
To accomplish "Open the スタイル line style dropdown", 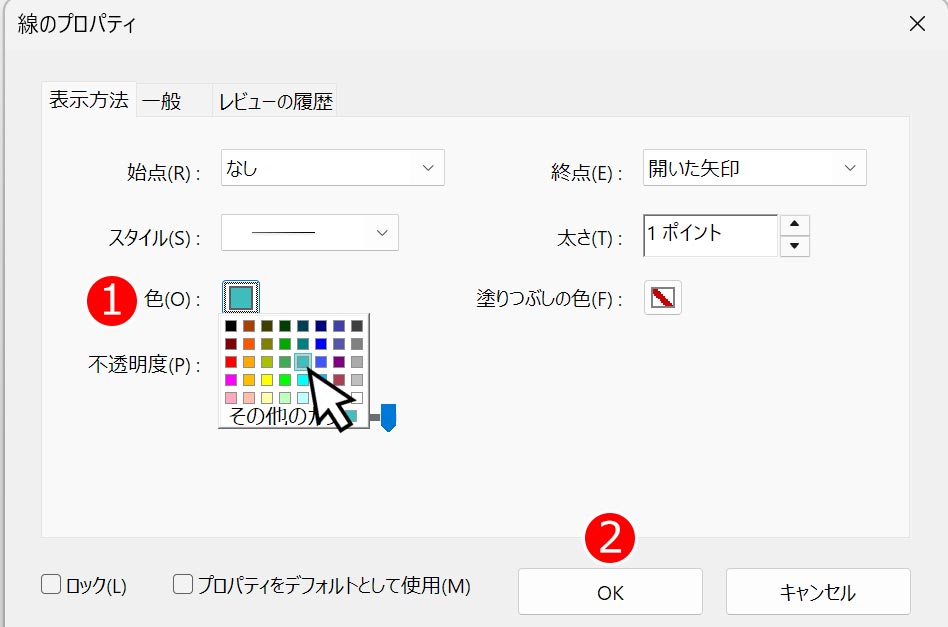I will (x=310, y=232).
